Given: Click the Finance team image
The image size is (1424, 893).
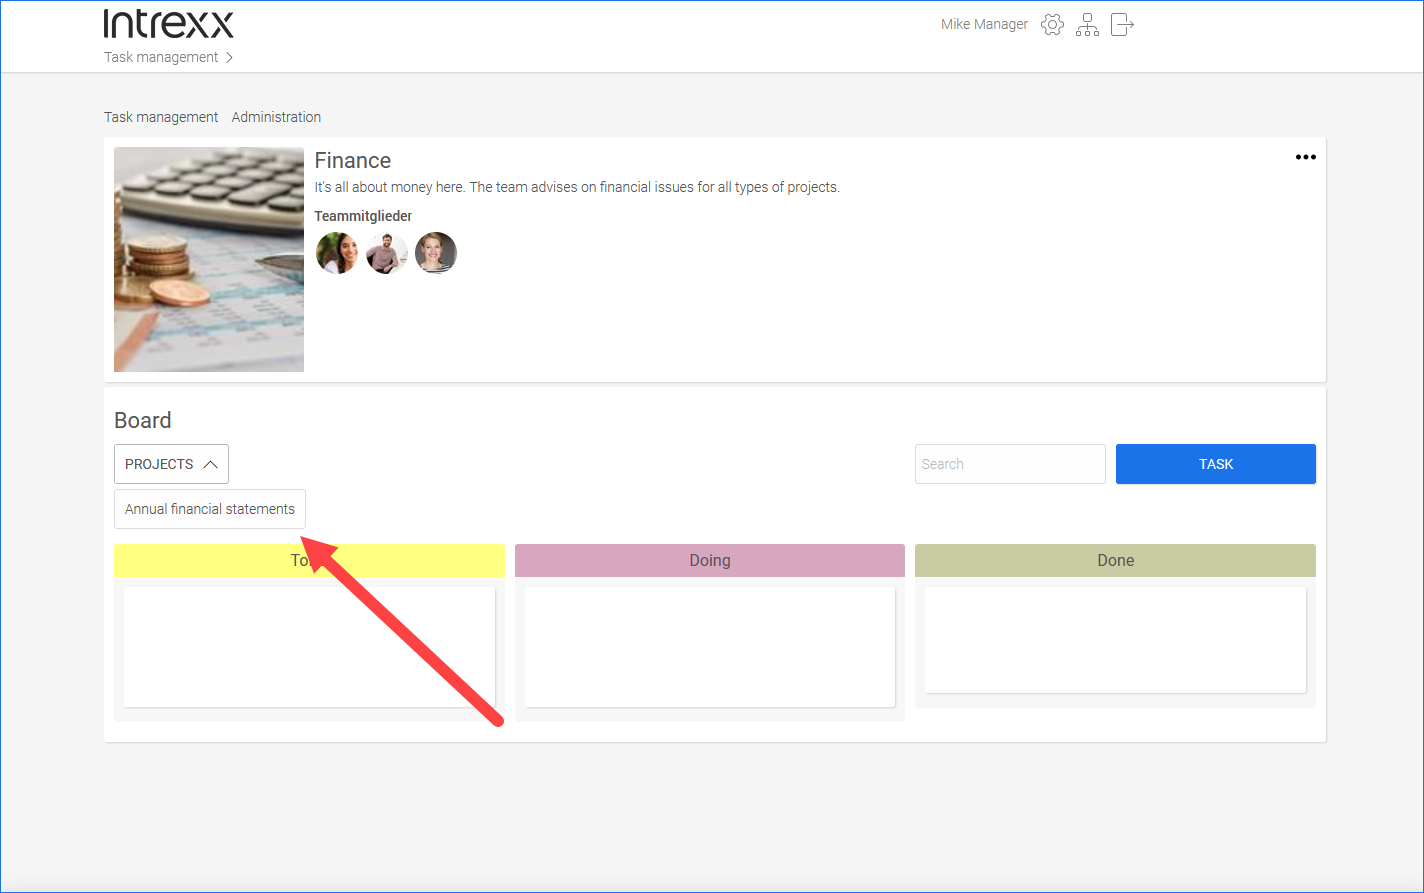Looking at the screenshot, I should coord(209,260).
